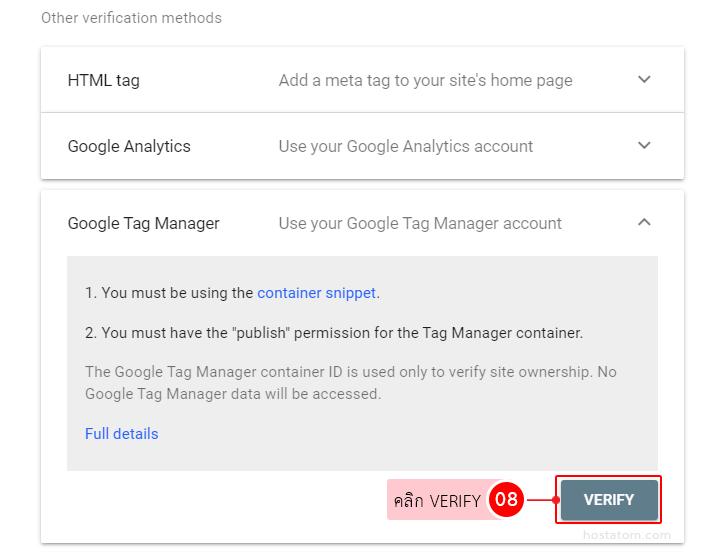Expand the Google Analytics section chevron
720x552 pixels.
644,146
